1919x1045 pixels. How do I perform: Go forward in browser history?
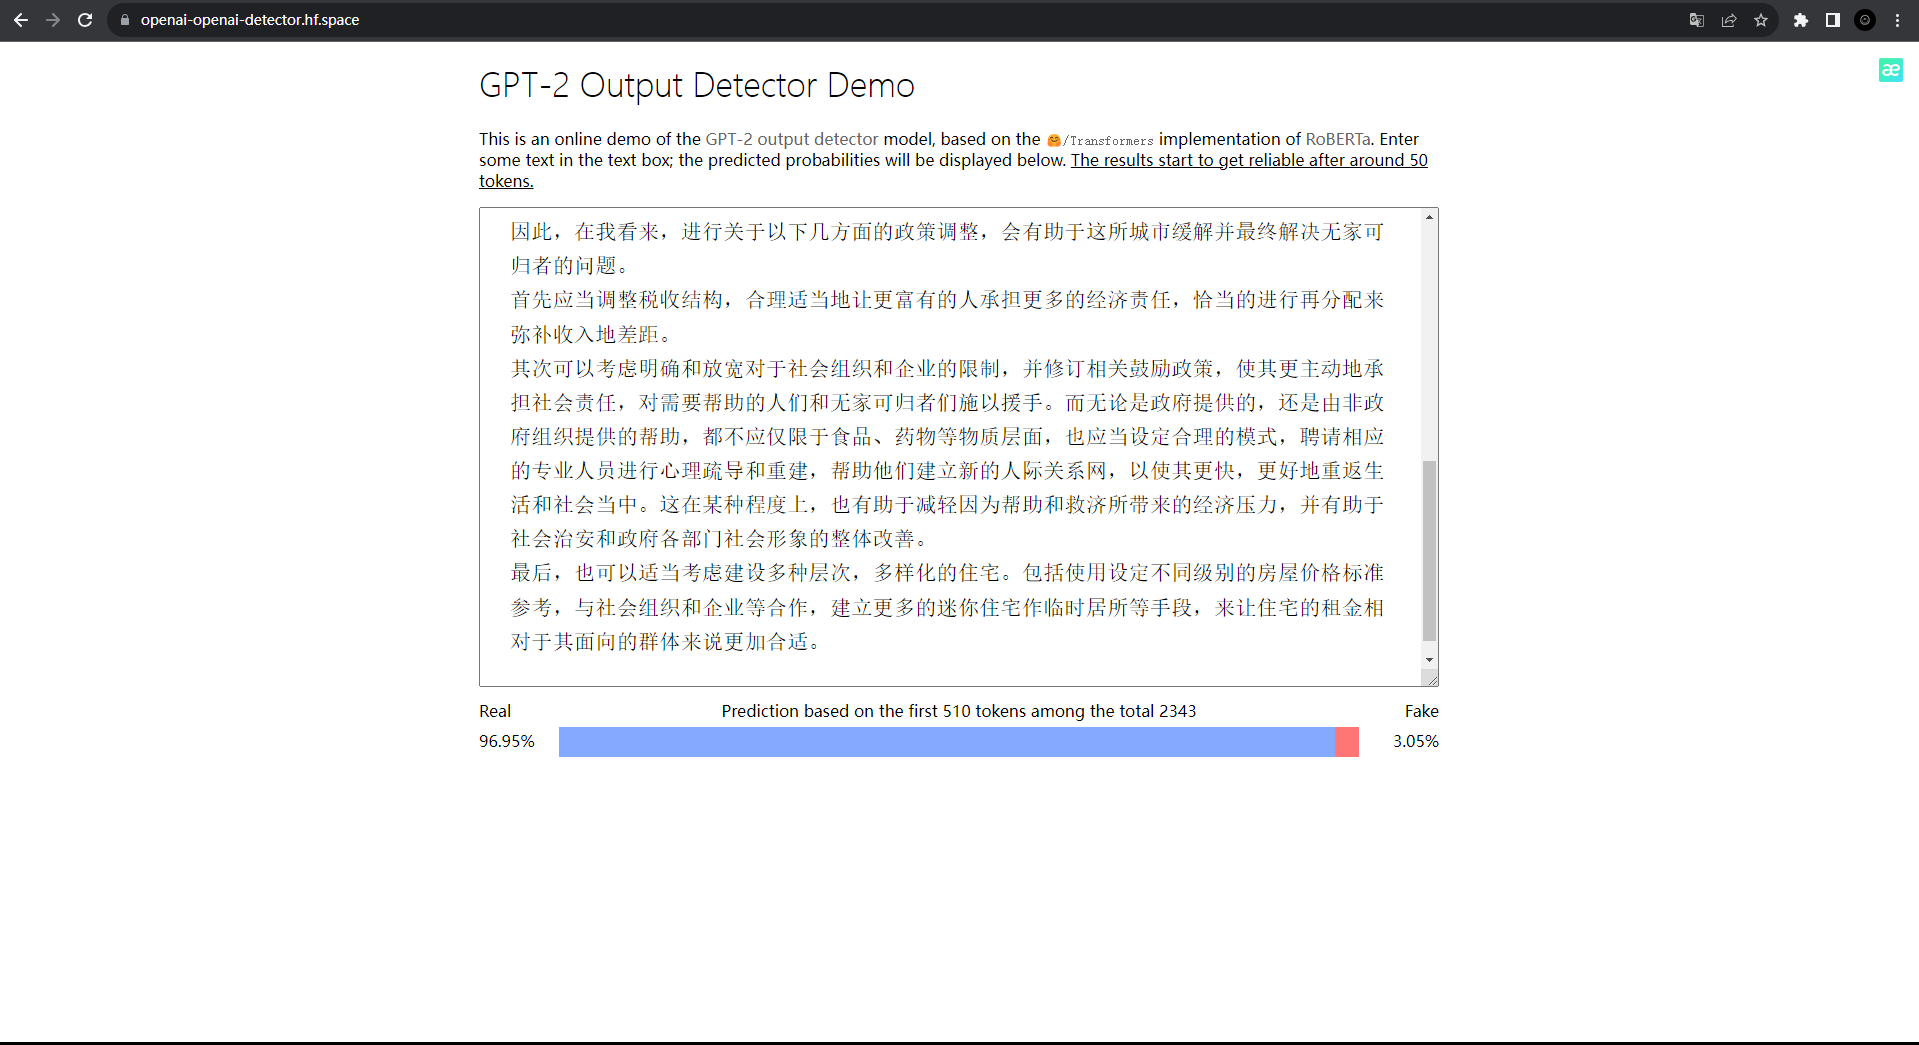[x=53, y=20]
